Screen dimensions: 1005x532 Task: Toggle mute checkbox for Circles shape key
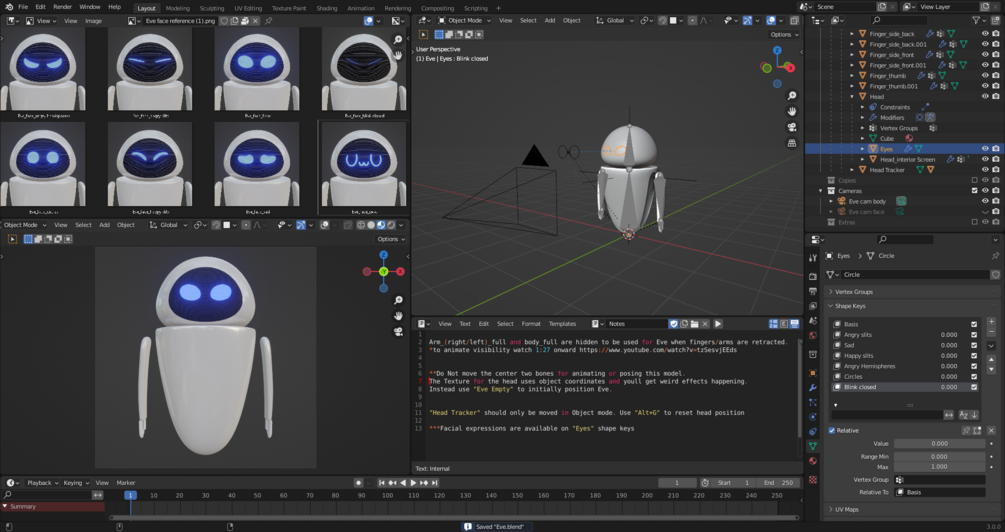tap(974, 376)
